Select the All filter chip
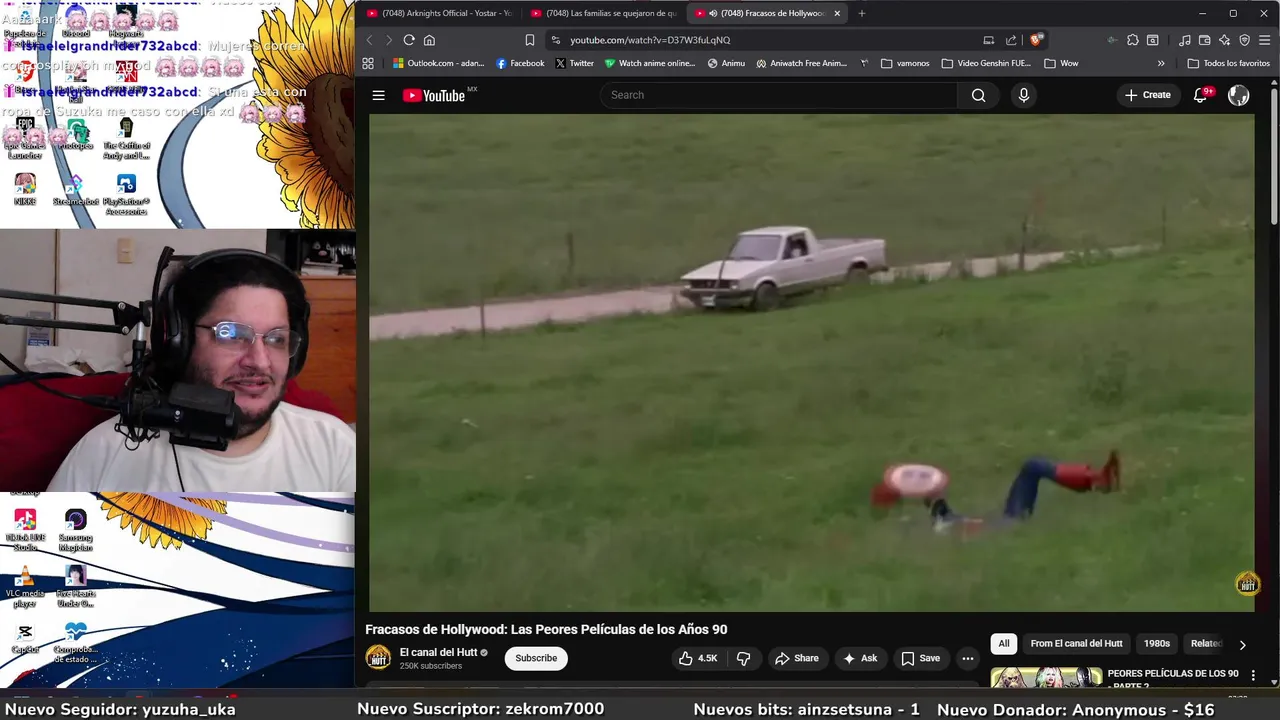 [1003, 644]
